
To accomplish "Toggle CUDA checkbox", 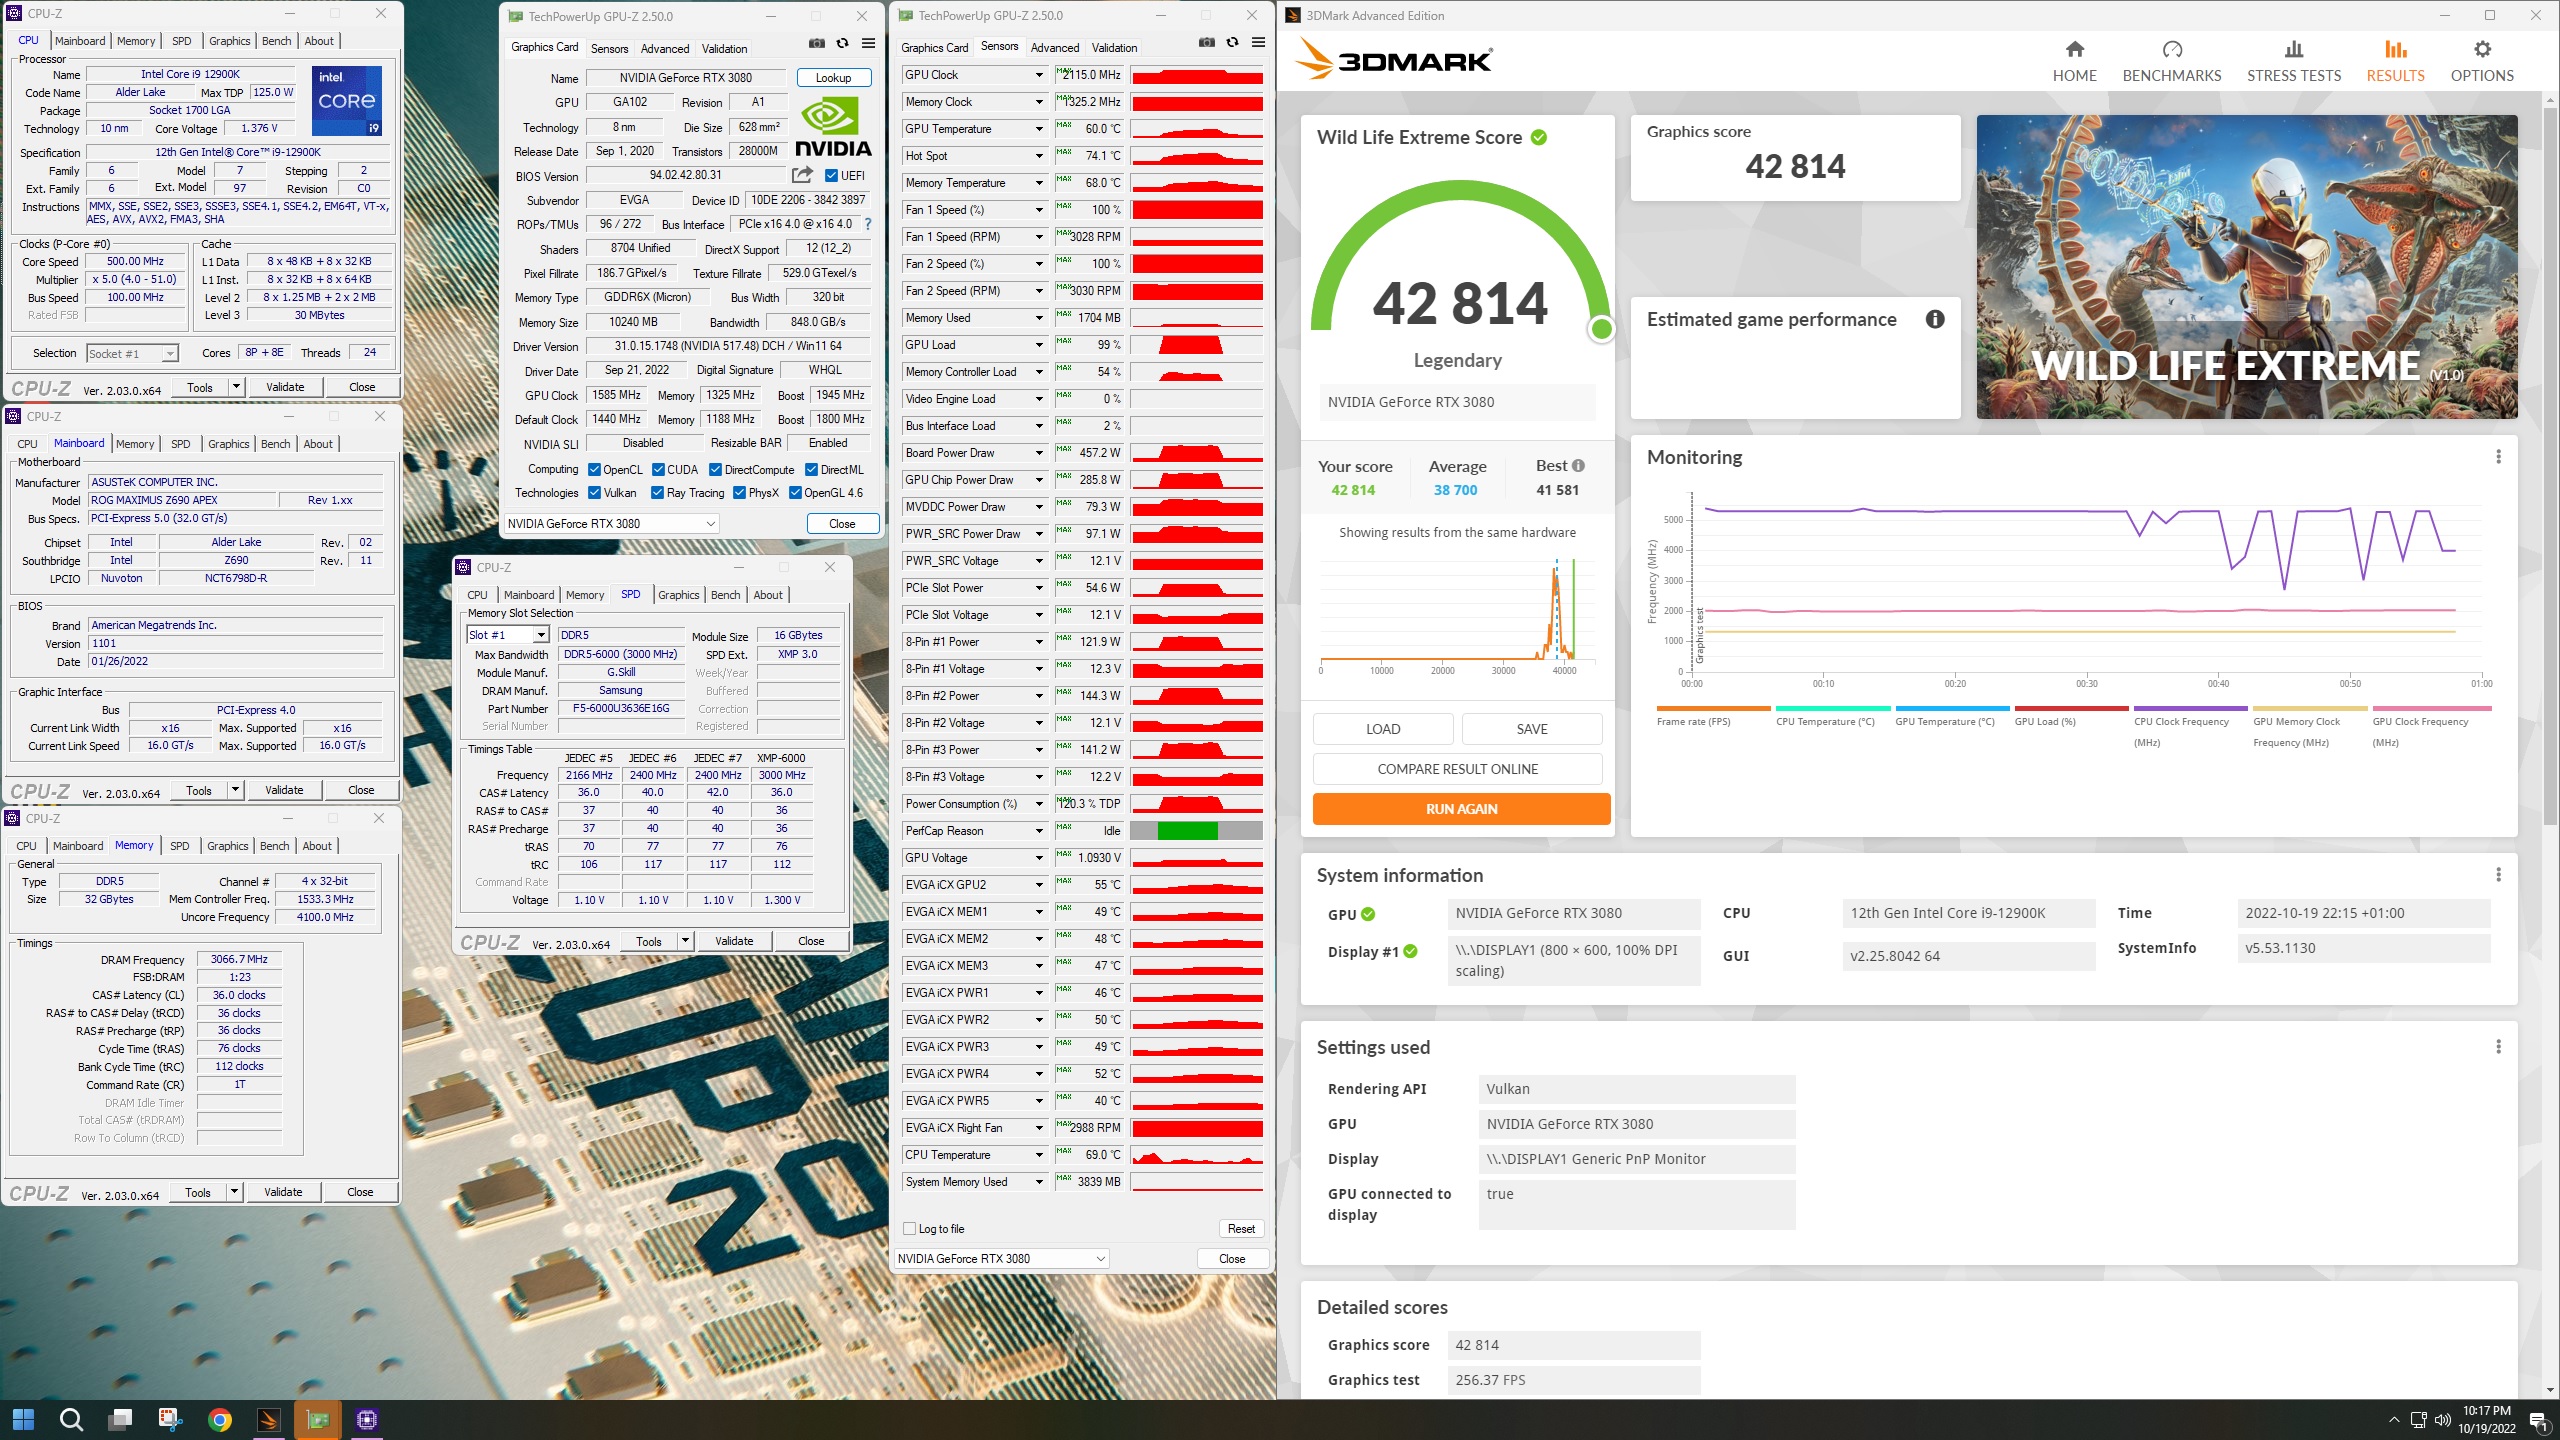I will pyautogui.click(x=658, y=469).
